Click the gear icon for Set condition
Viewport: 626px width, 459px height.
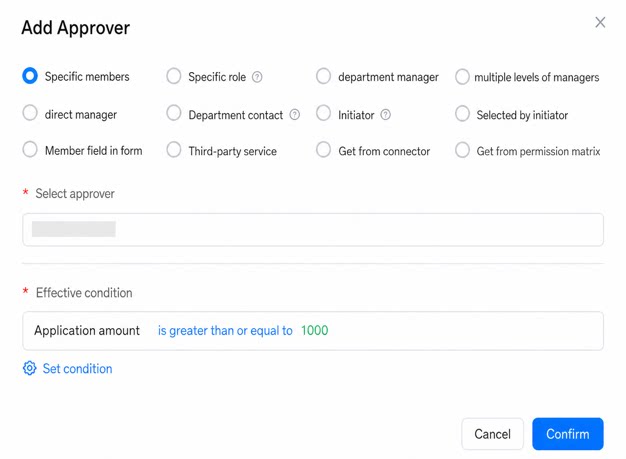click(30, 368)
